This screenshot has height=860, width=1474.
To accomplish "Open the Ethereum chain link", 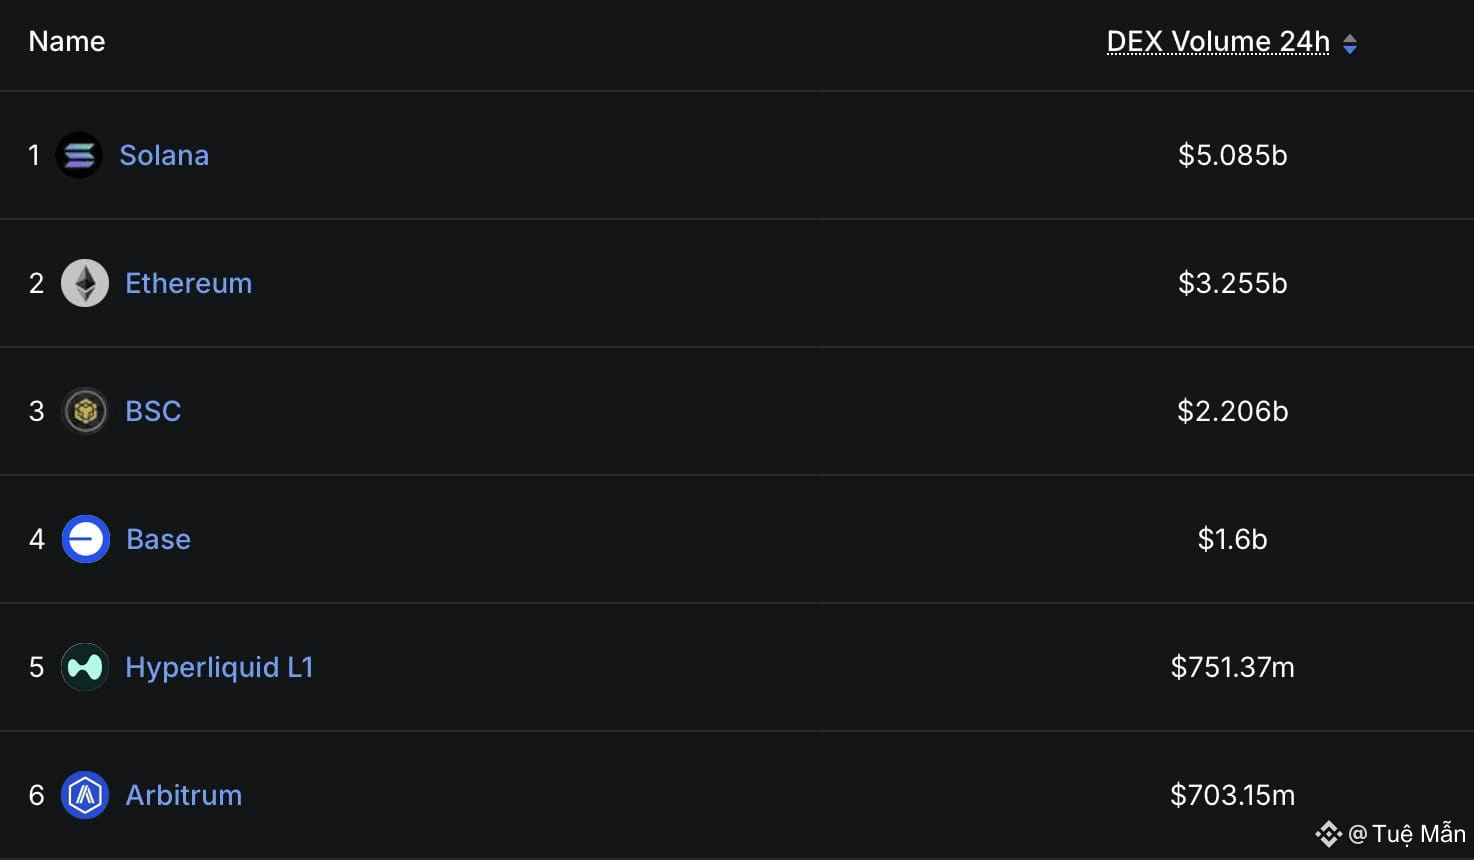I will [x=188, y=283].
